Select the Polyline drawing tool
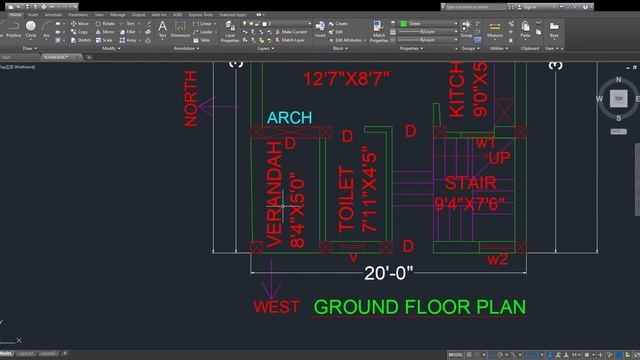The height and width of the screenshot is (360, 640). [x=13, y=29]
